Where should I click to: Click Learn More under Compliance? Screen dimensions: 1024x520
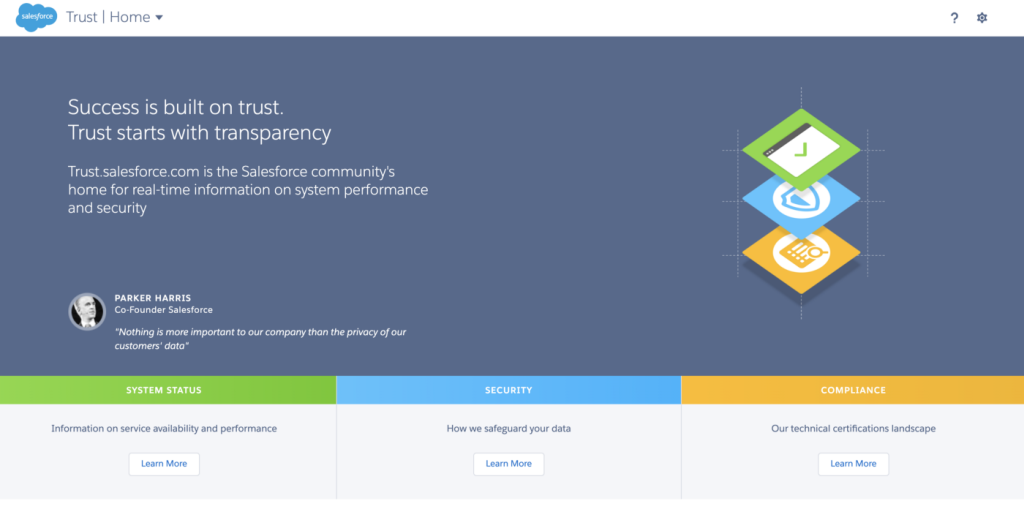[854, 464]
